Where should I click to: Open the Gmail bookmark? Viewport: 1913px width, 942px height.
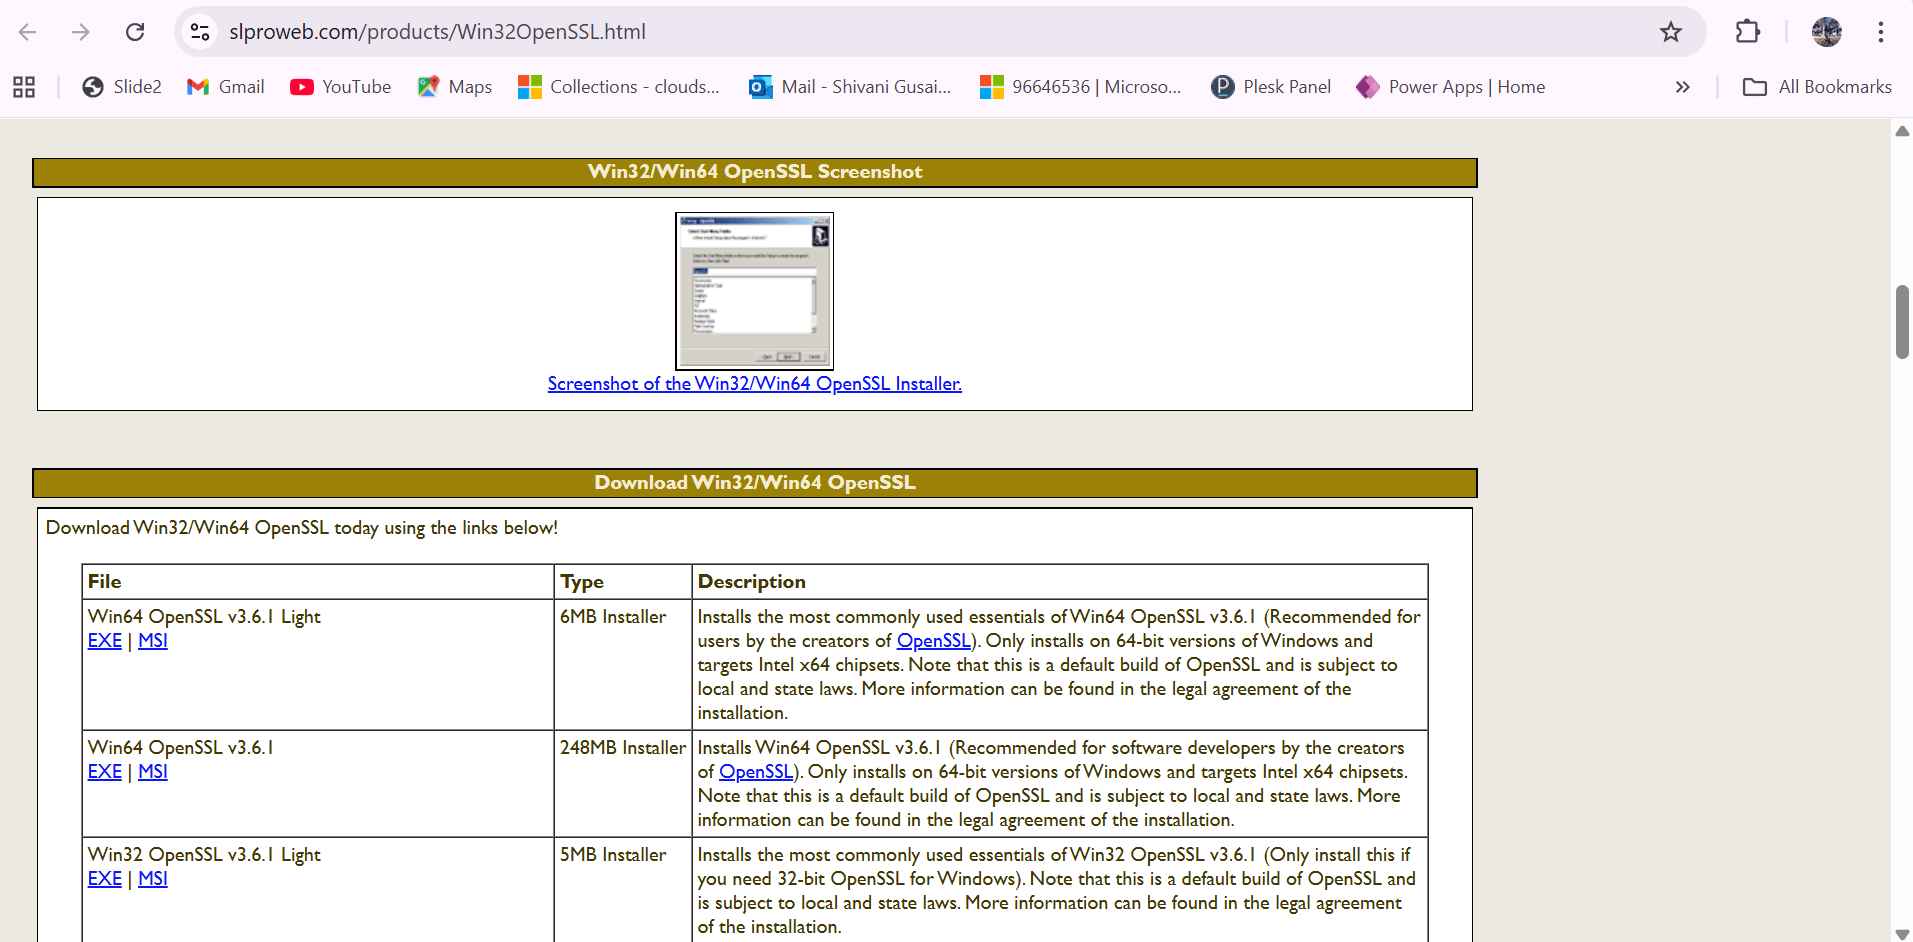(x=226, y=87)
